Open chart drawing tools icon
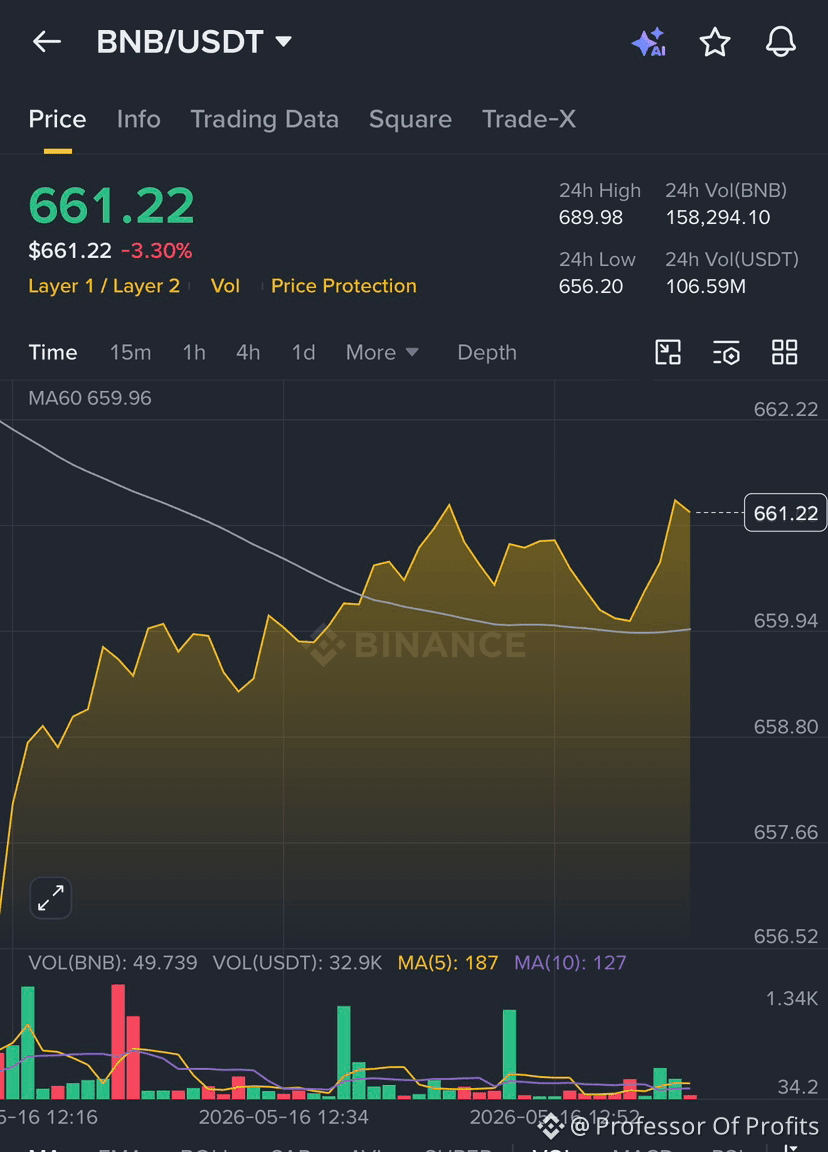828x1152 pixels. point(668,353)
